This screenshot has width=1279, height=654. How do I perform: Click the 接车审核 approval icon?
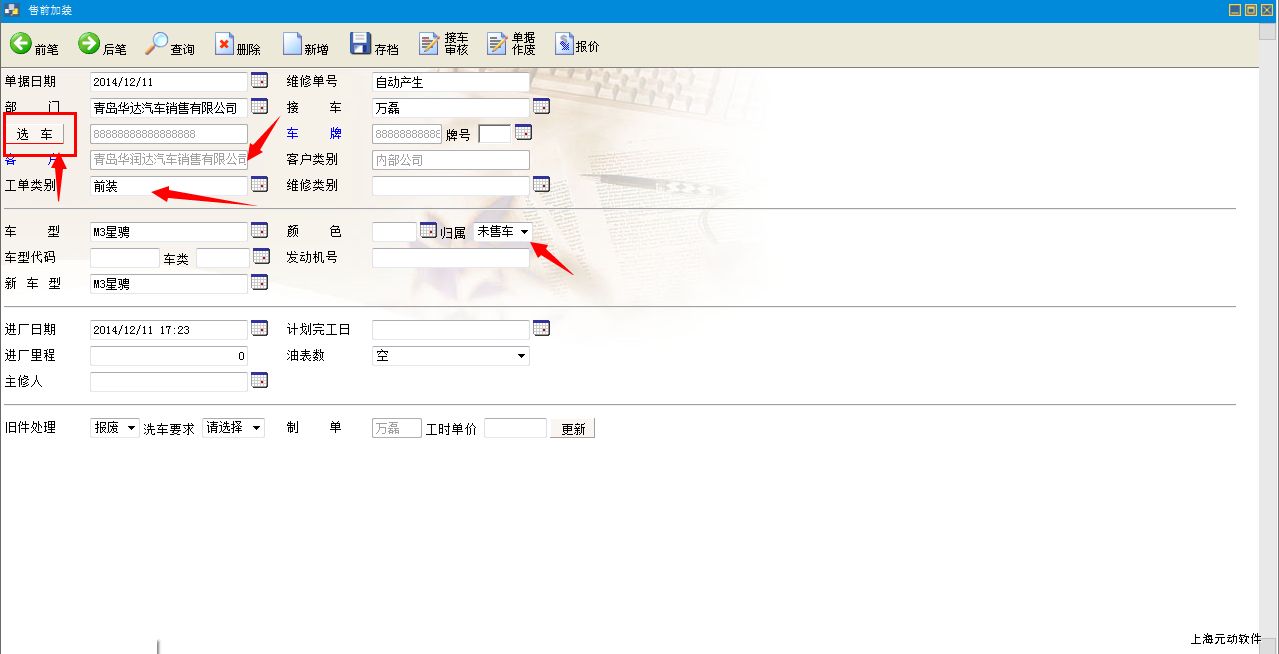(430, 44)
